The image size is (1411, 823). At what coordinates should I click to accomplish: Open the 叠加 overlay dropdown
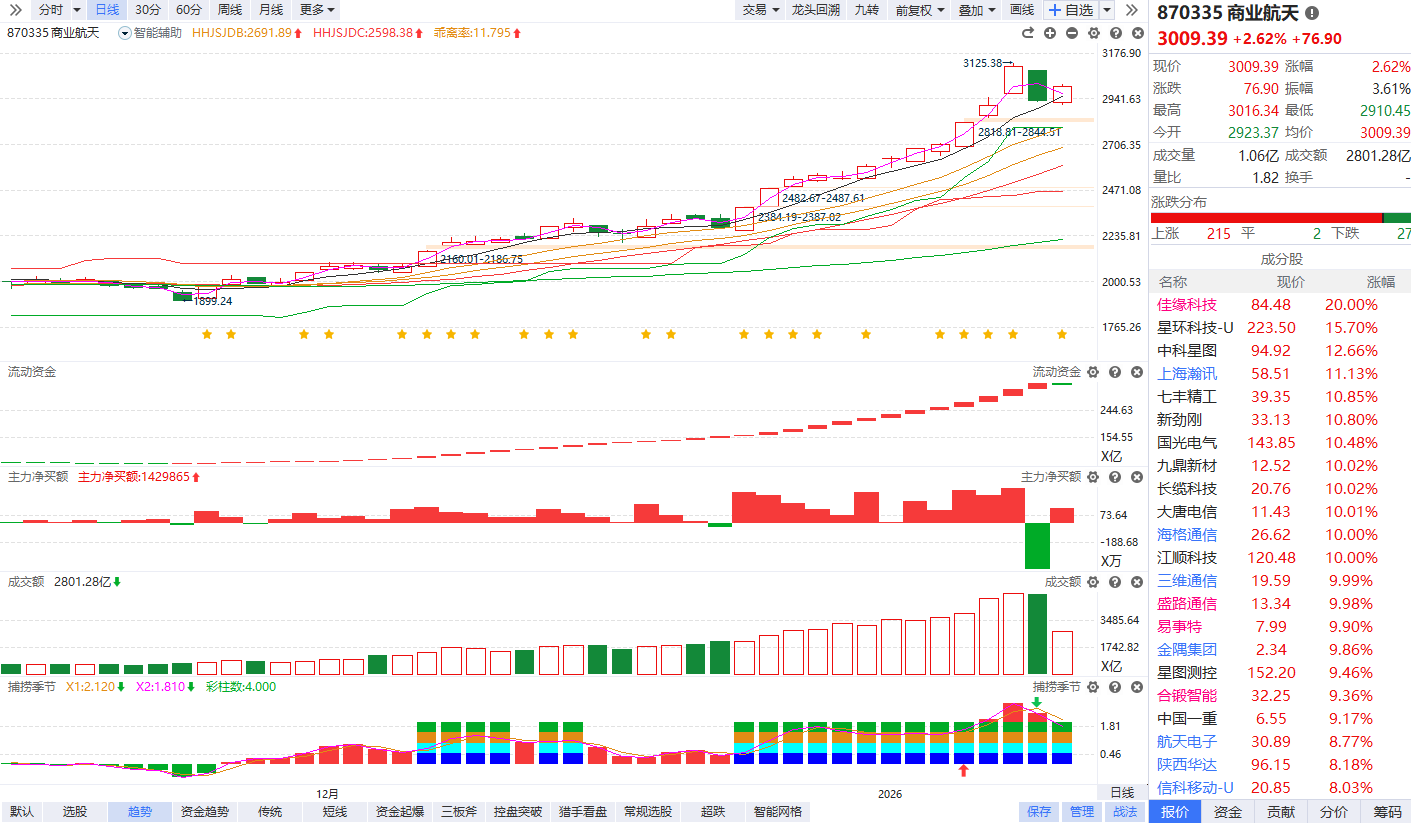coord(977,10)
